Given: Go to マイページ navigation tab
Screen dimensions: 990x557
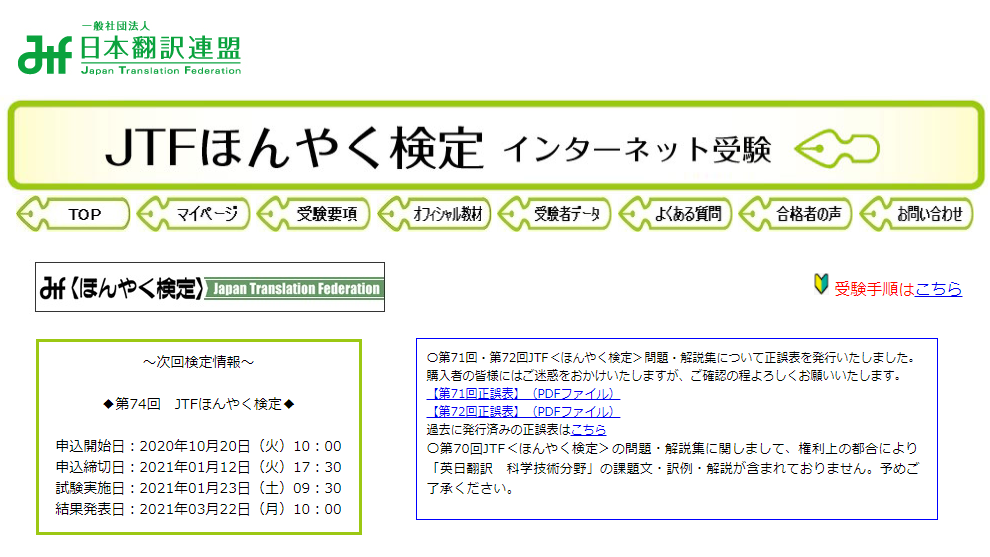Looking at the screenshot, I should click(194, 214).
